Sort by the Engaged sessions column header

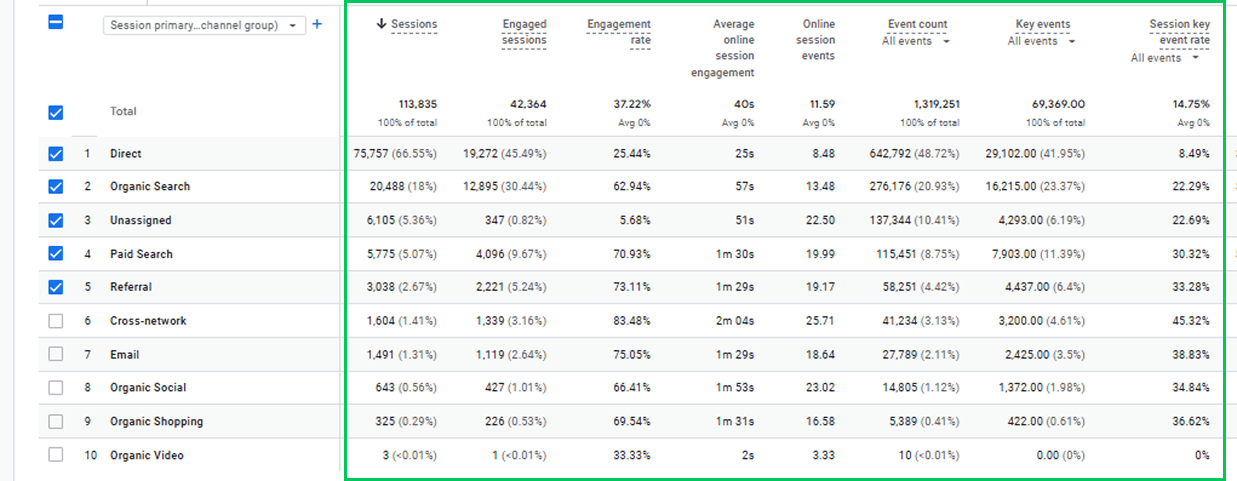(x=524, y=32)
